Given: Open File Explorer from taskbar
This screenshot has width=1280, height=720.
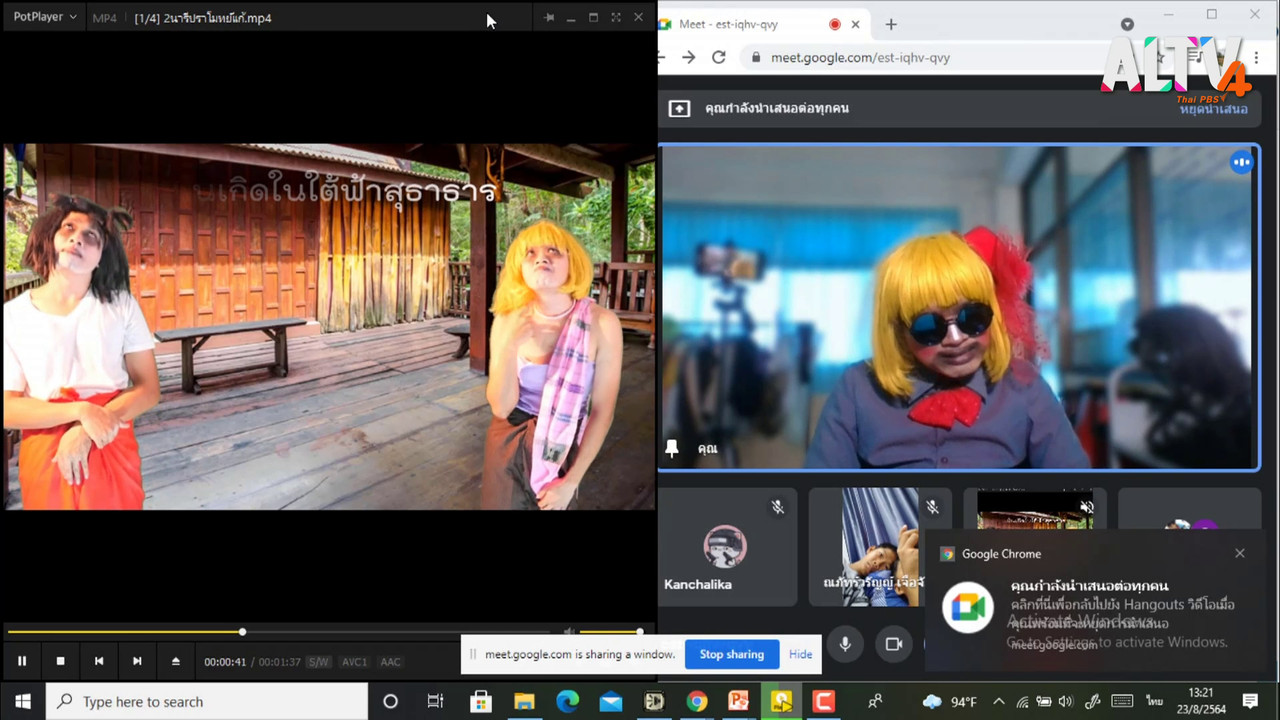Looking at the screenshot, I should 524,701.
